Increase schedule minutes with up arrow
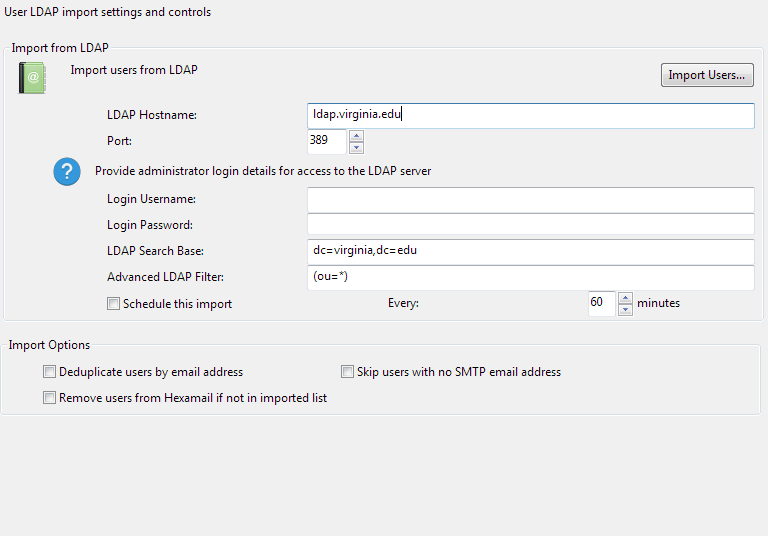768x536 pixels. coord(625,297)
